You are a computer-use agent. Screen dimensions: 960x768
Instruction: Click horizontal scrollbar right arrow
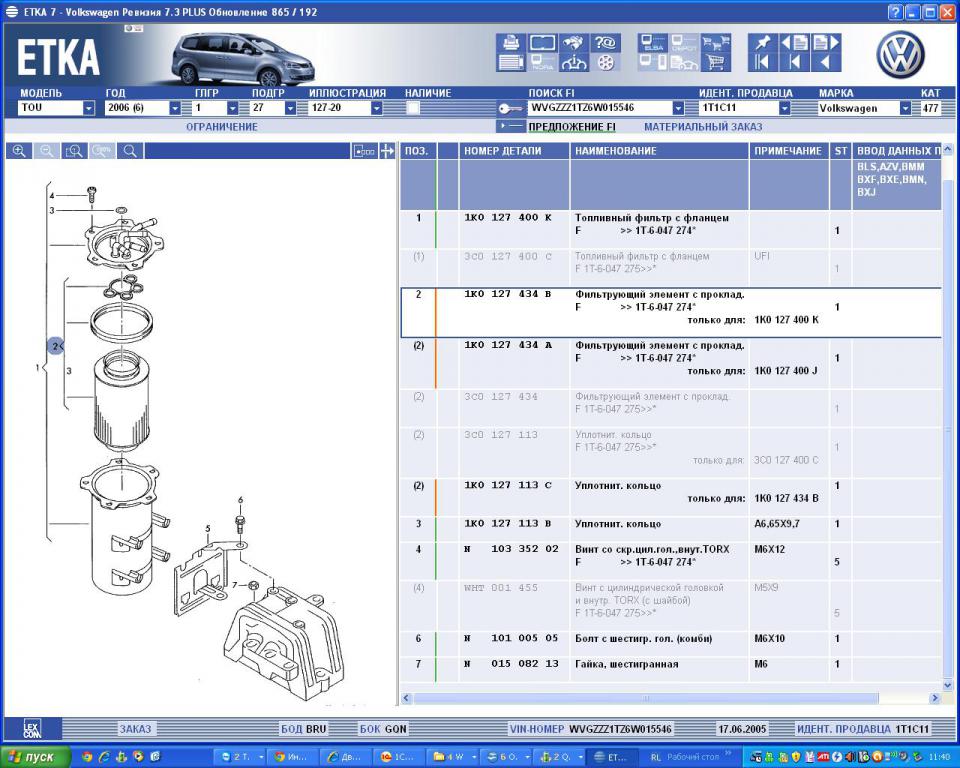tap(934, 698)
